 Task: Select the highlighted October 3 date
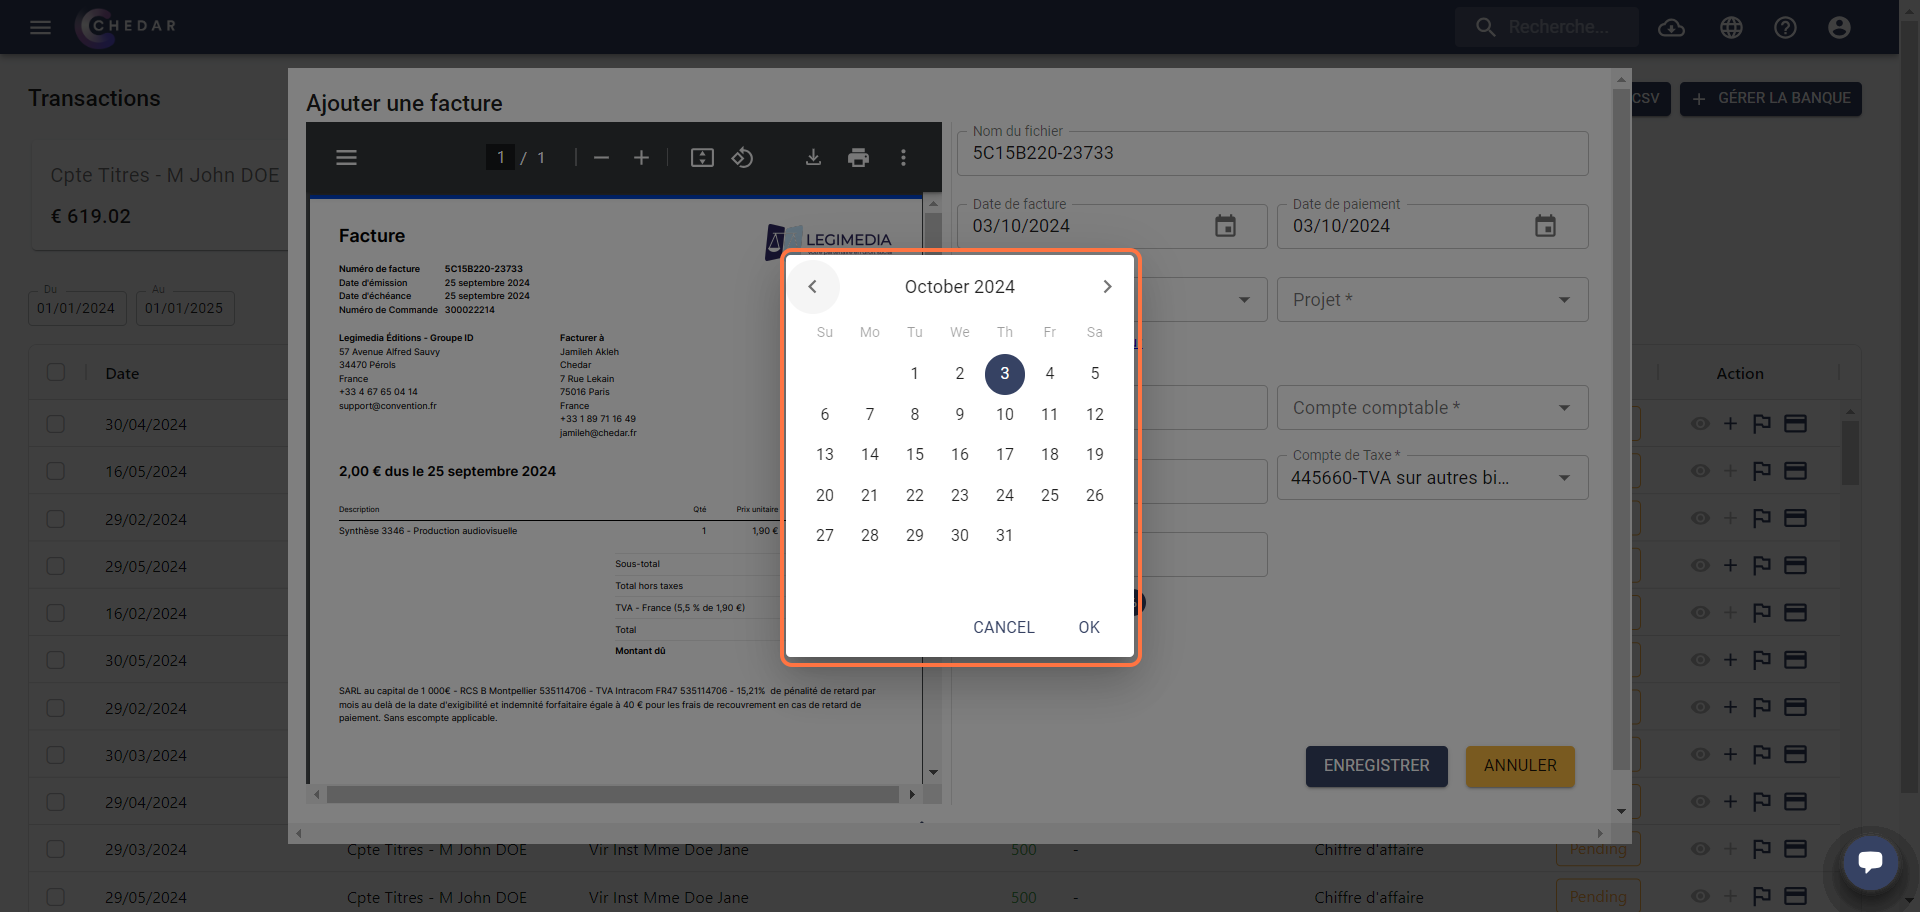point(1005,373)
